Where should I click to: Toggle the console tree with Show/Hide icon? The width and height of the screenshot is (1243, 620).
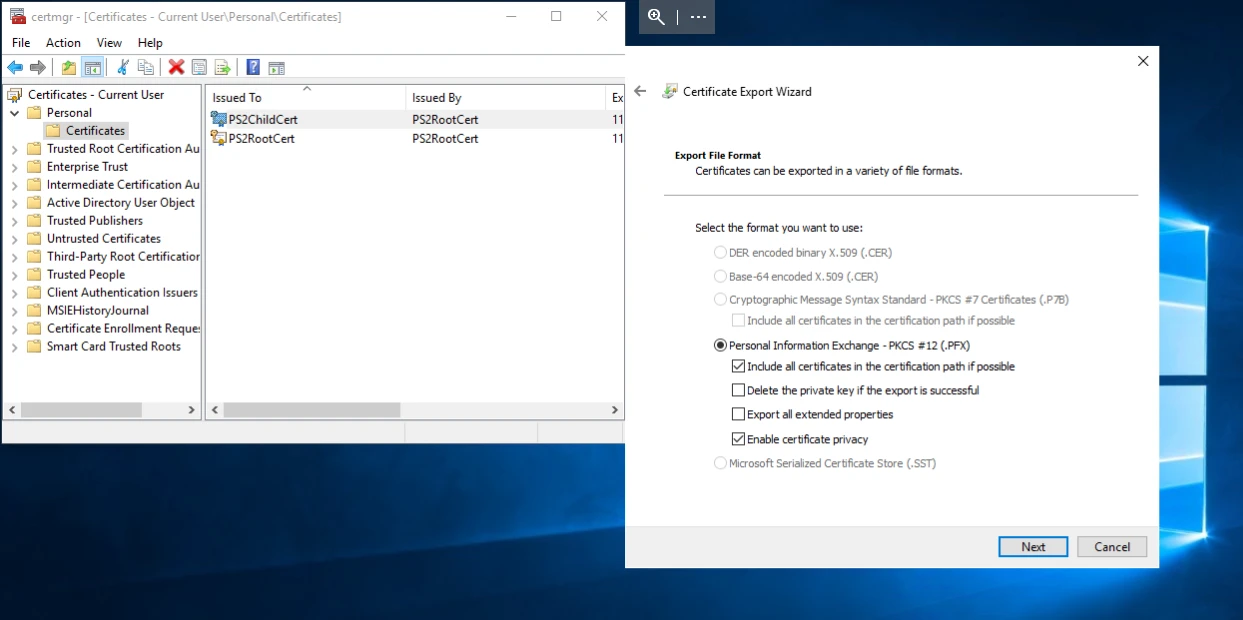(x=92, y=67)
